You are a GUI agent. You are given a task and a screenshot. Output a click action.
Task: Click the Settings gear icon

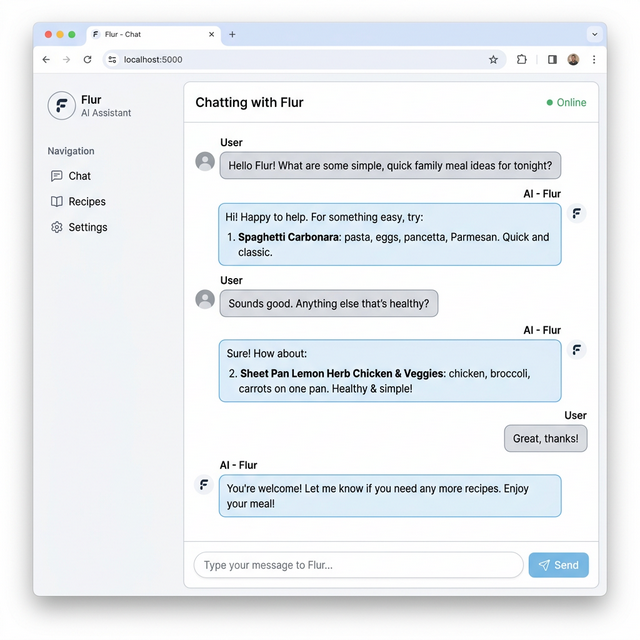click(57, 227)
